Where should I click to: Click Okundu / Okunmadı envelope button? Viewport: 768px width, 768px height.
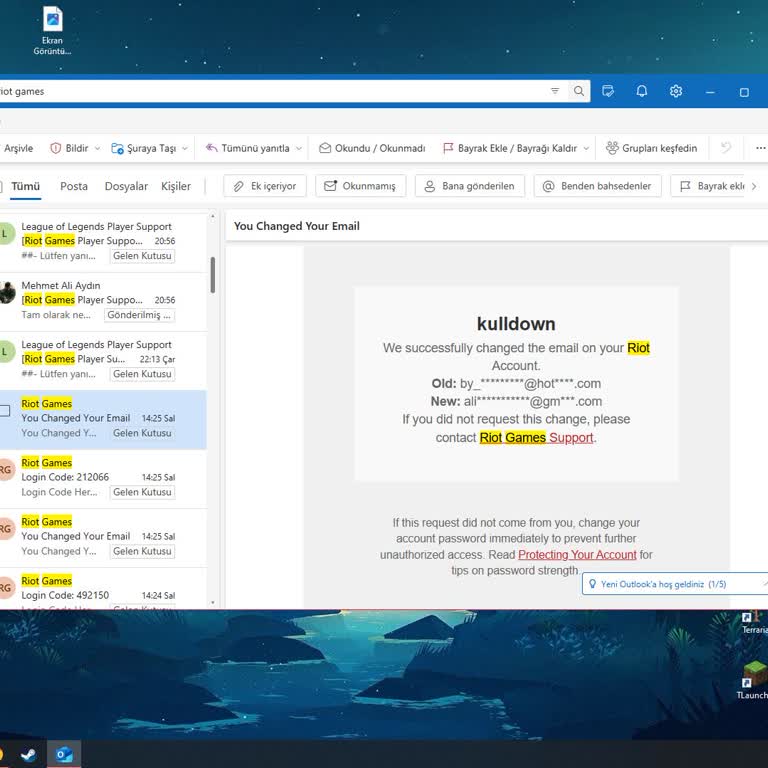[372, 148]
